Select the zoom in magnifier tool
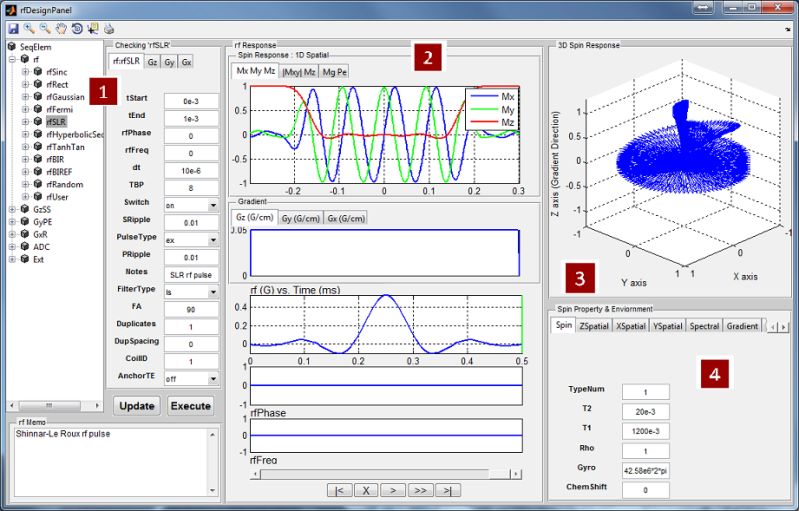The height and width of the screenshot is (511, 799). (x=29, y=29)
